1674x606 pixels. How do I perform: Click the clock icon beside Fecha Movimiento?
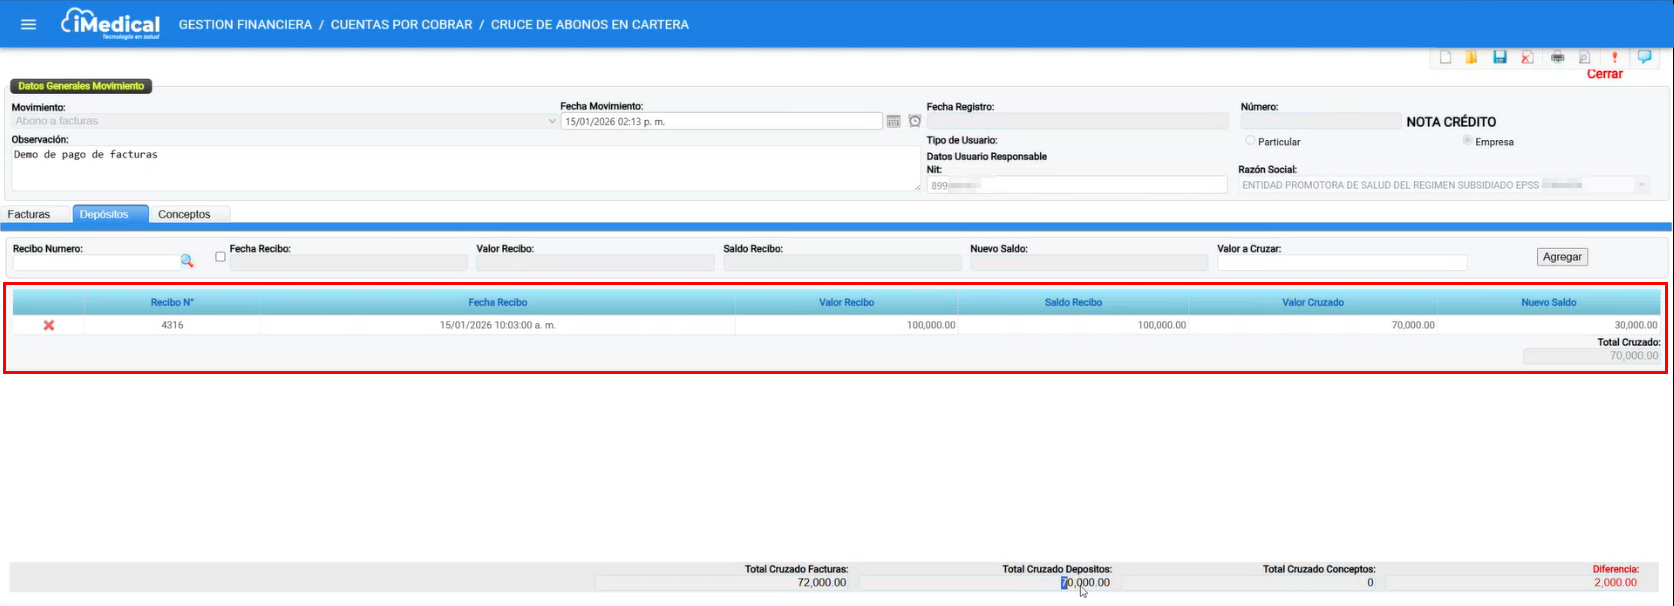tap(915, 121)
